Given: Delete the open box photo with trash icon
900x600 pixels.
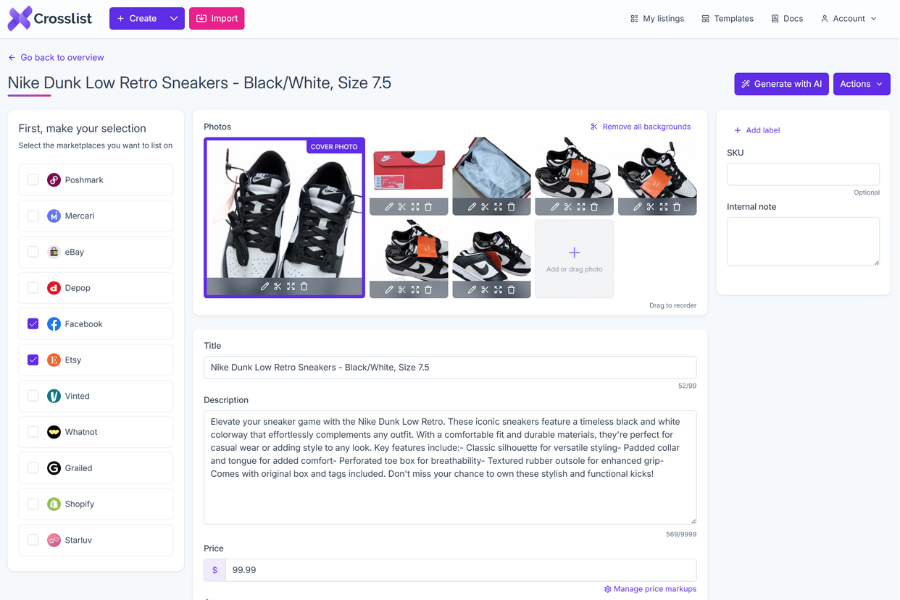Looking at the screenshot, I should click(511, 207).
